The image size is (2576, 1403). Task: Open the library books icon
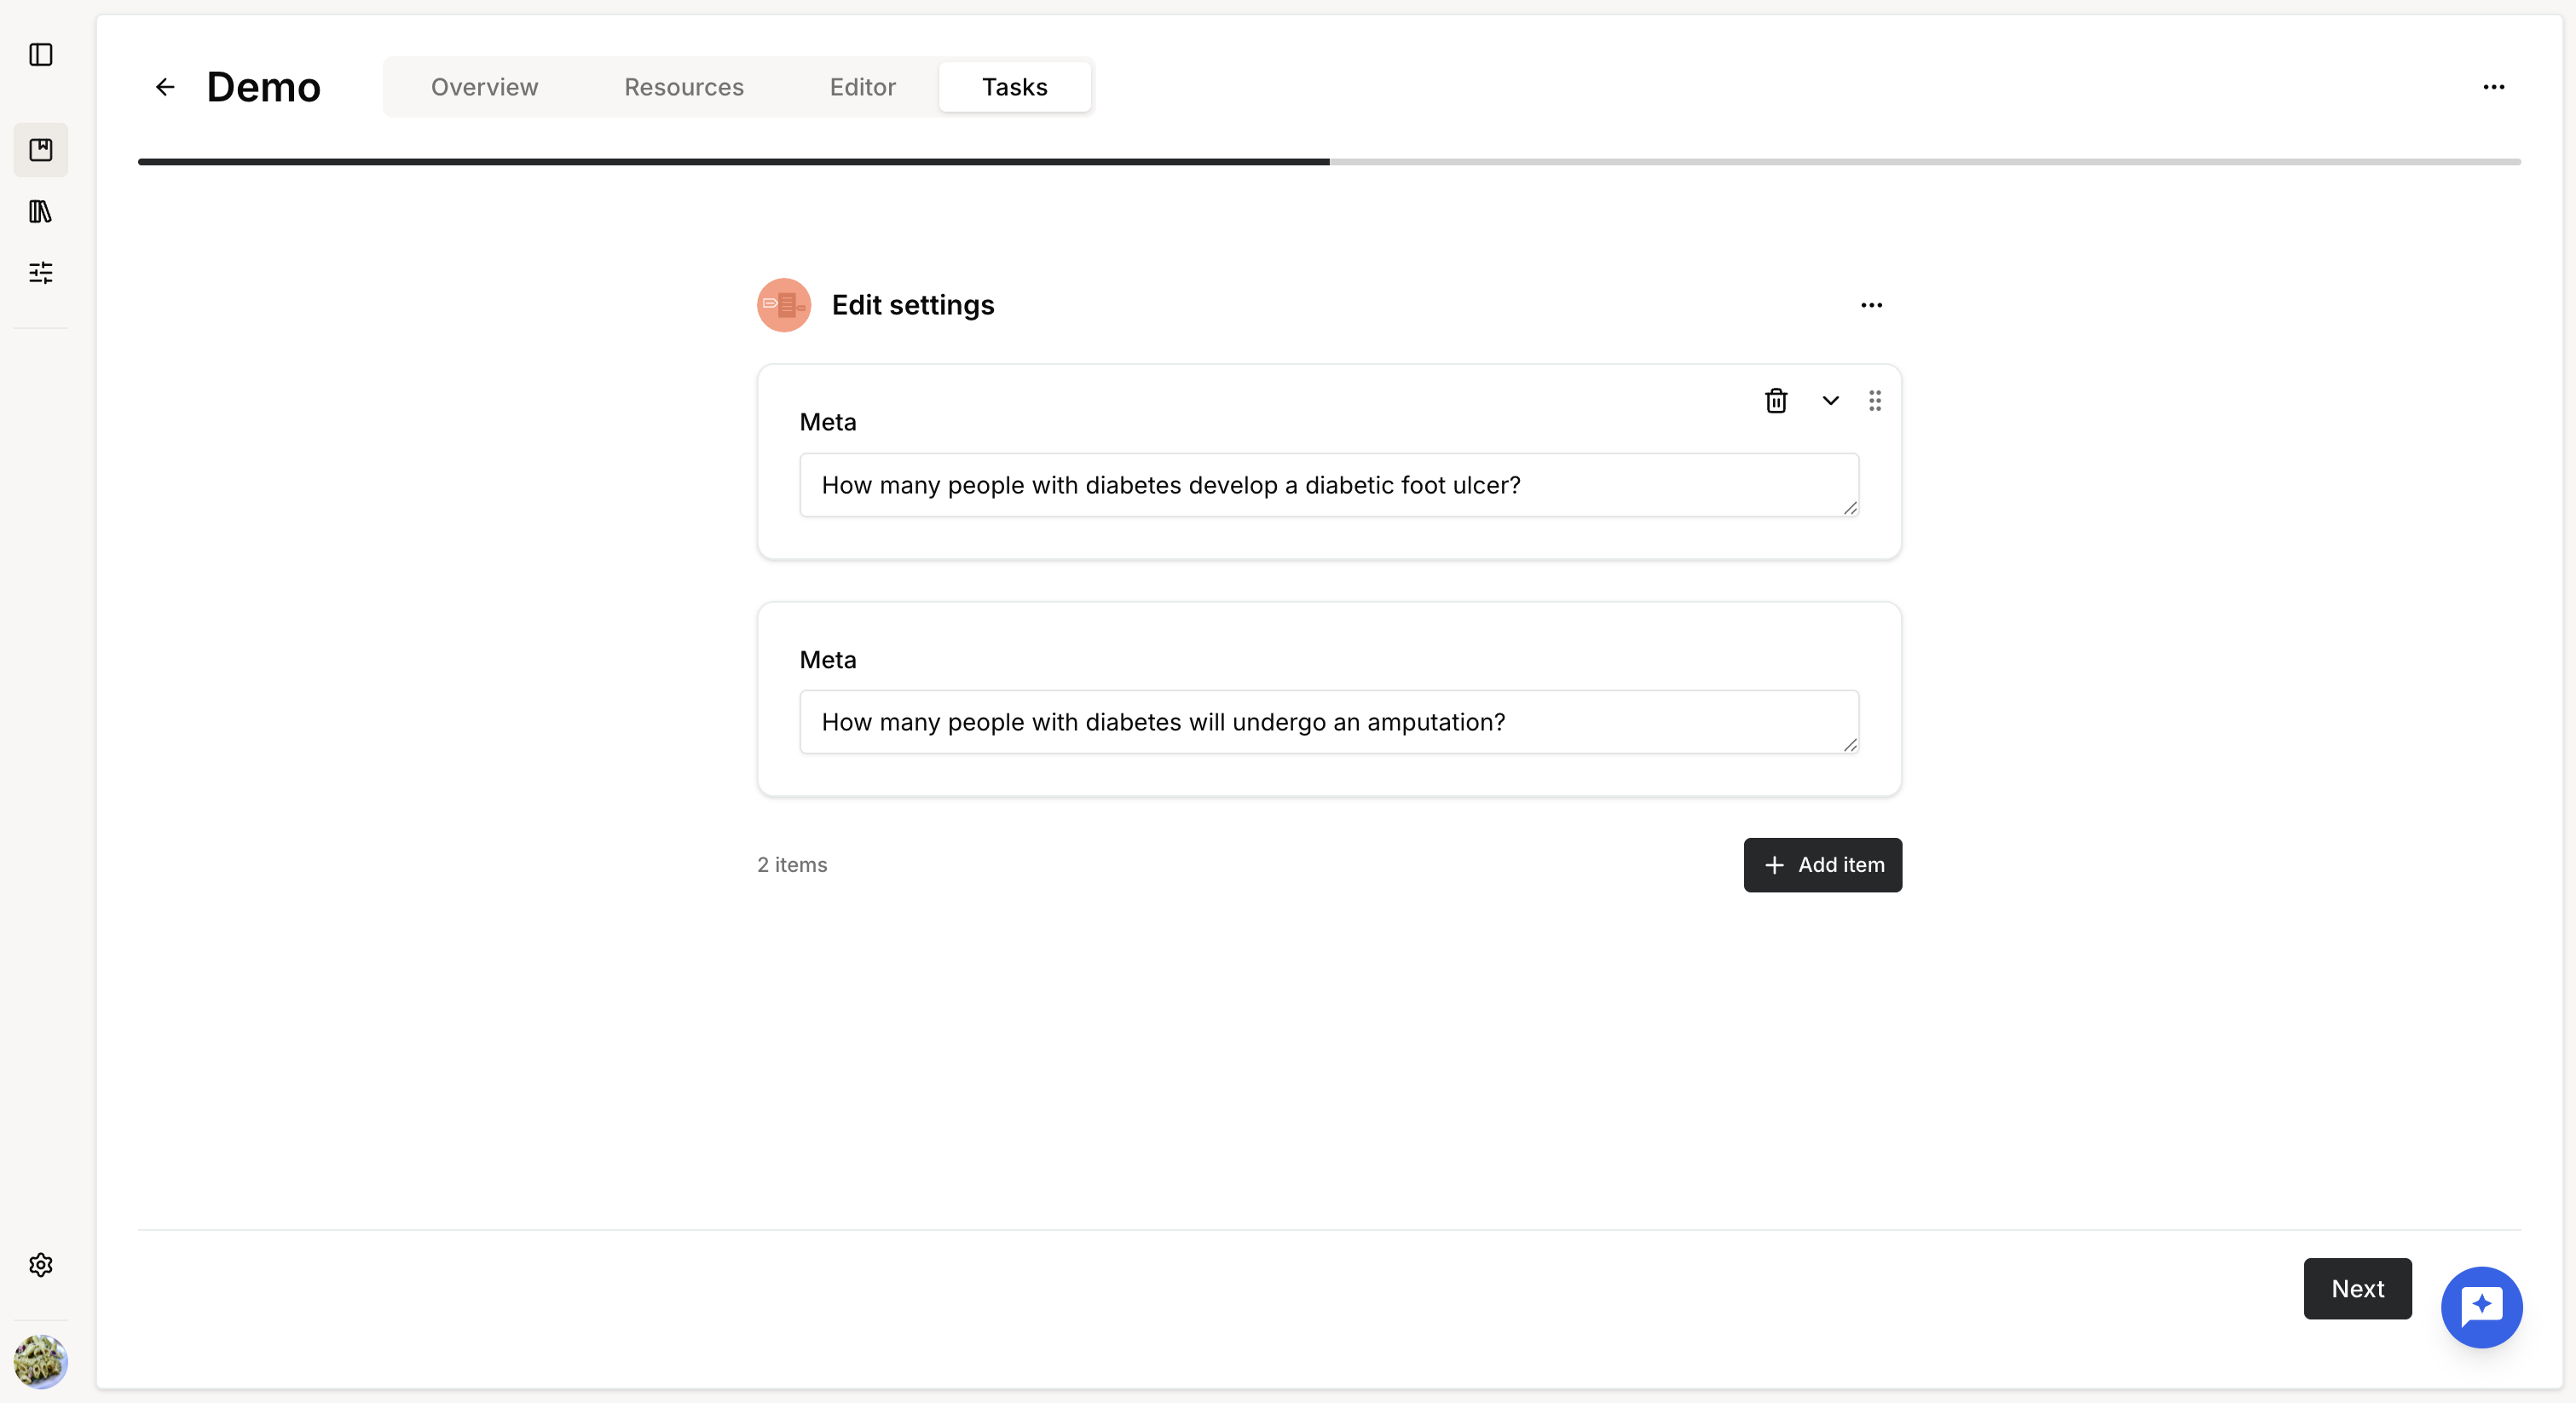tap(41, 211)
